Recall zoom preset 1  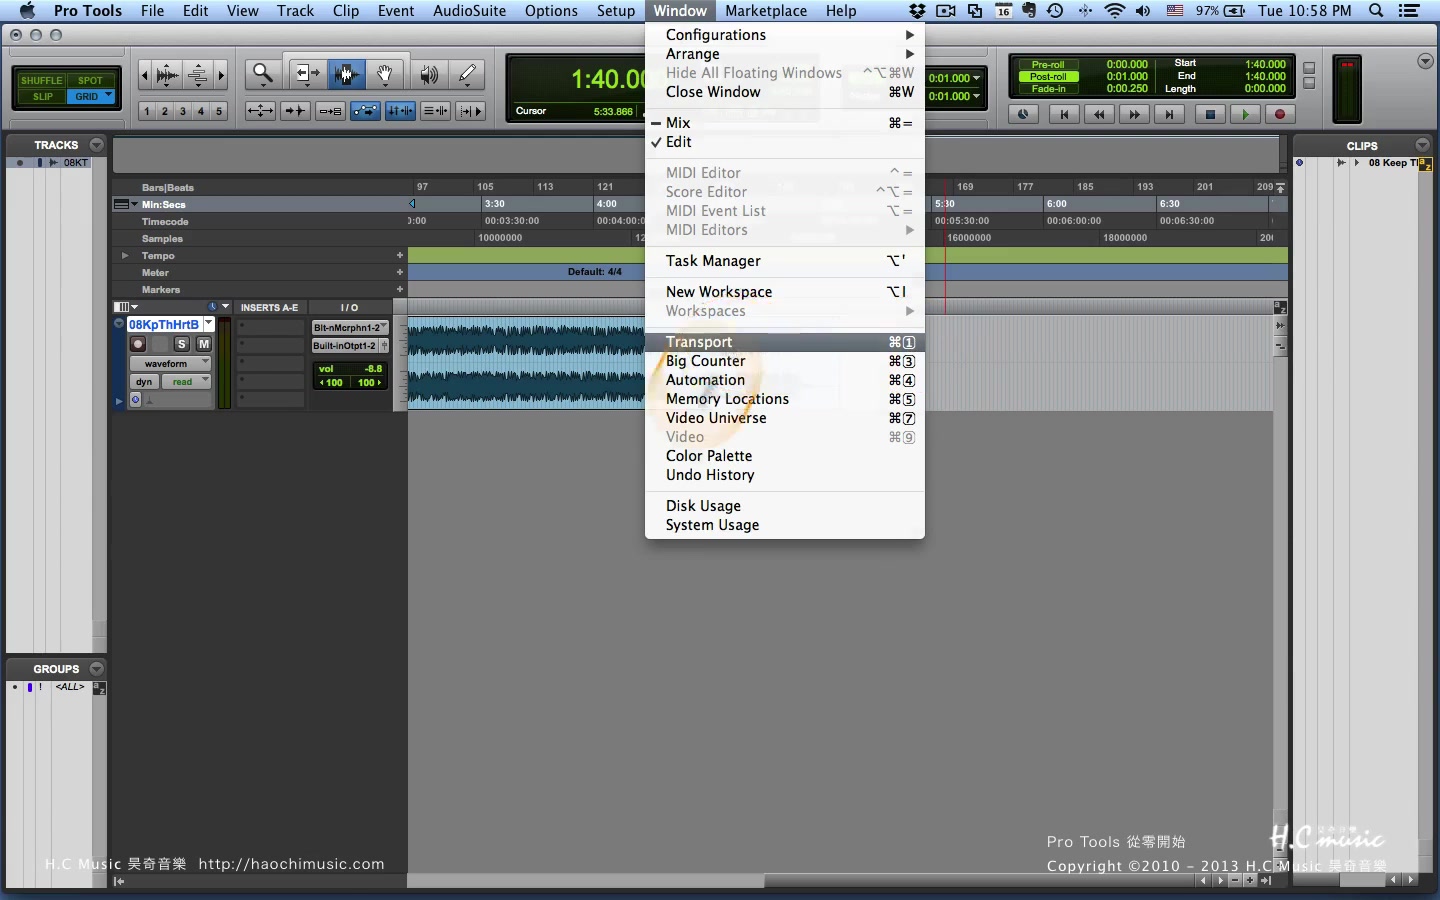tap(147, 111)
